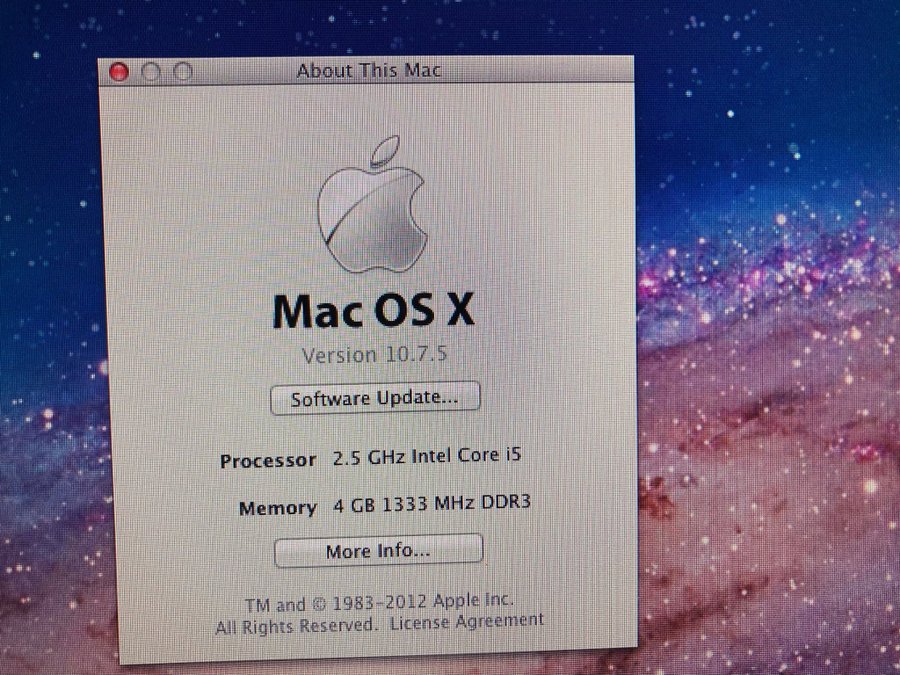Click the More Info button
The image size is (900, 675).
click(378, 551)
